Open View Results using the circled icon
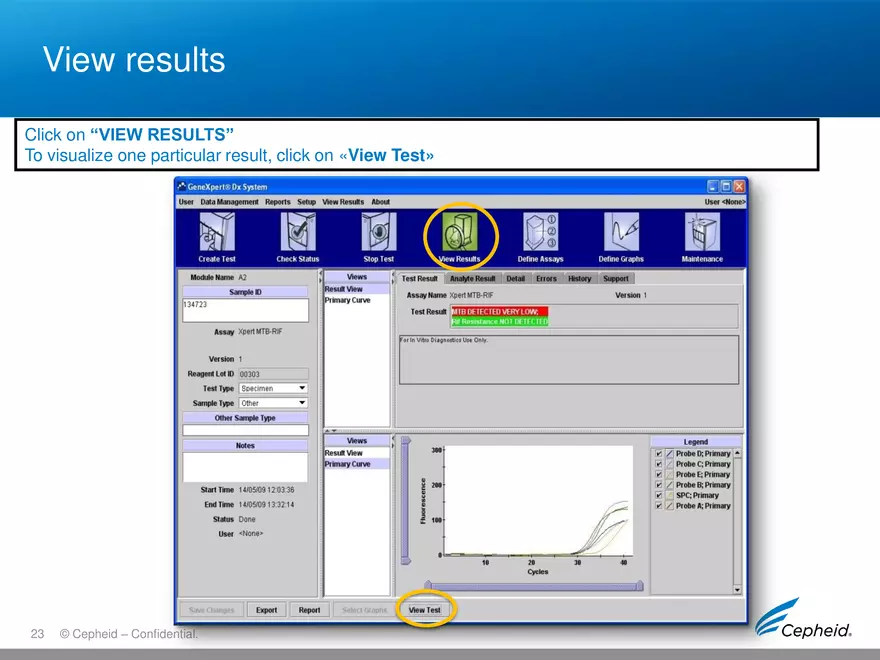The width and height of the screenshot is (880, 660). click(460, 233)
